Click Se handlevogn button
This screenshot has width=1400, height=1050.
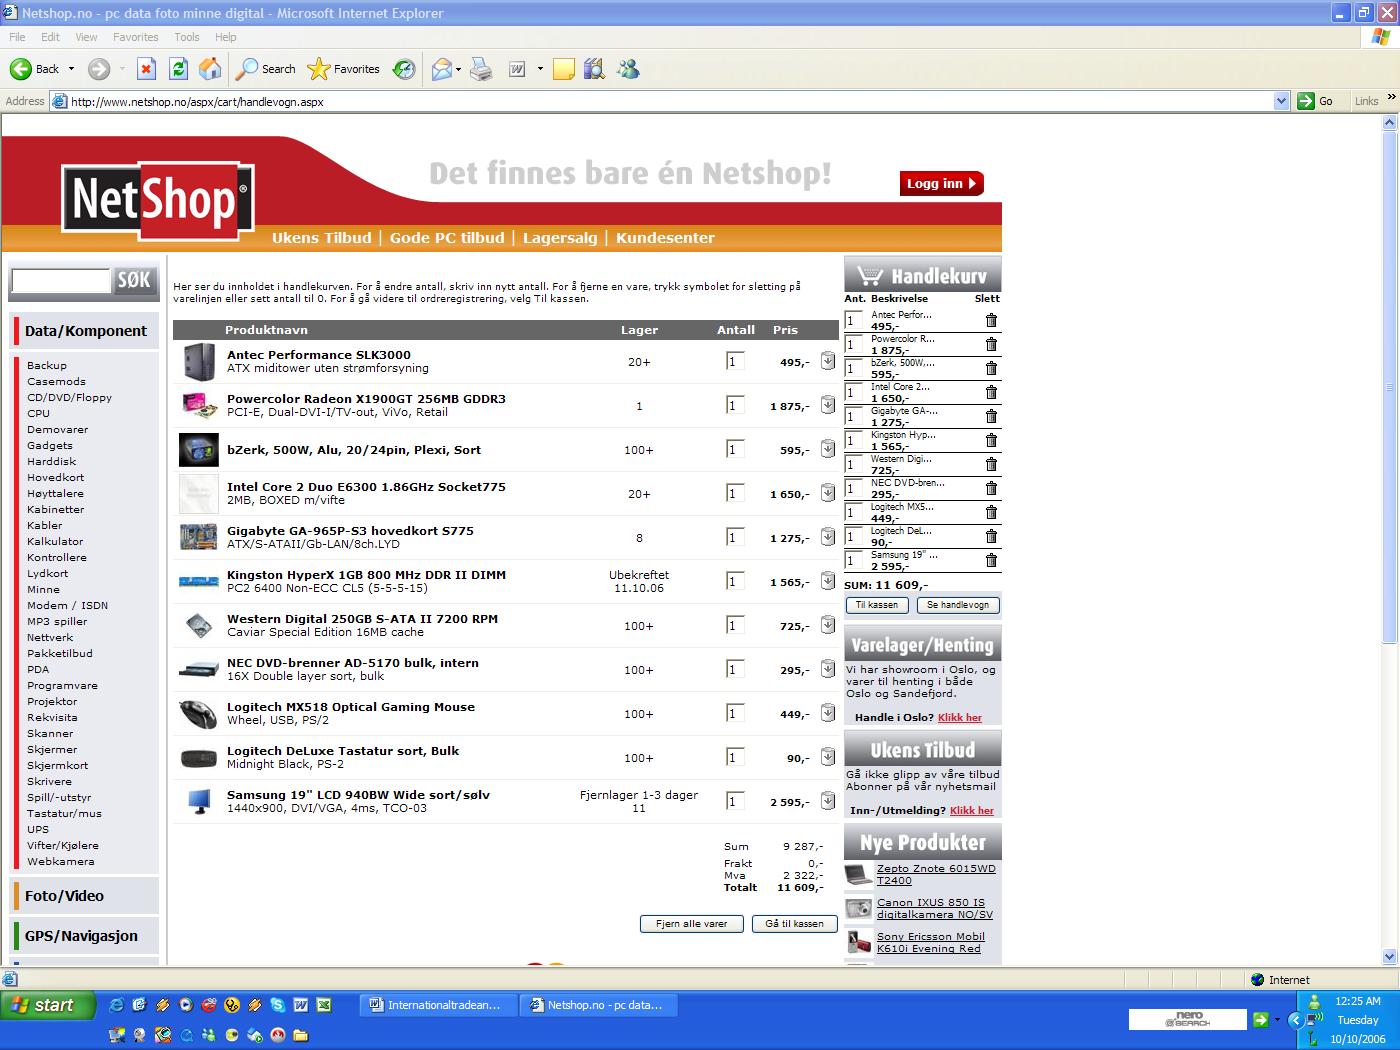pos(957,605)
